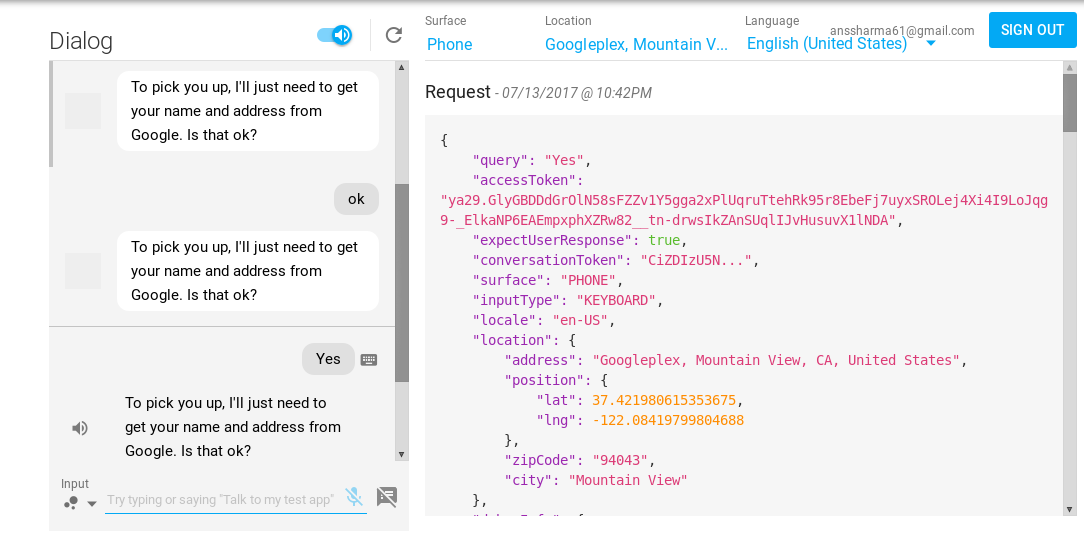Click the 'Yes' user message bubble
Viewport: 1084px width, 537px height.
[328, 359]
